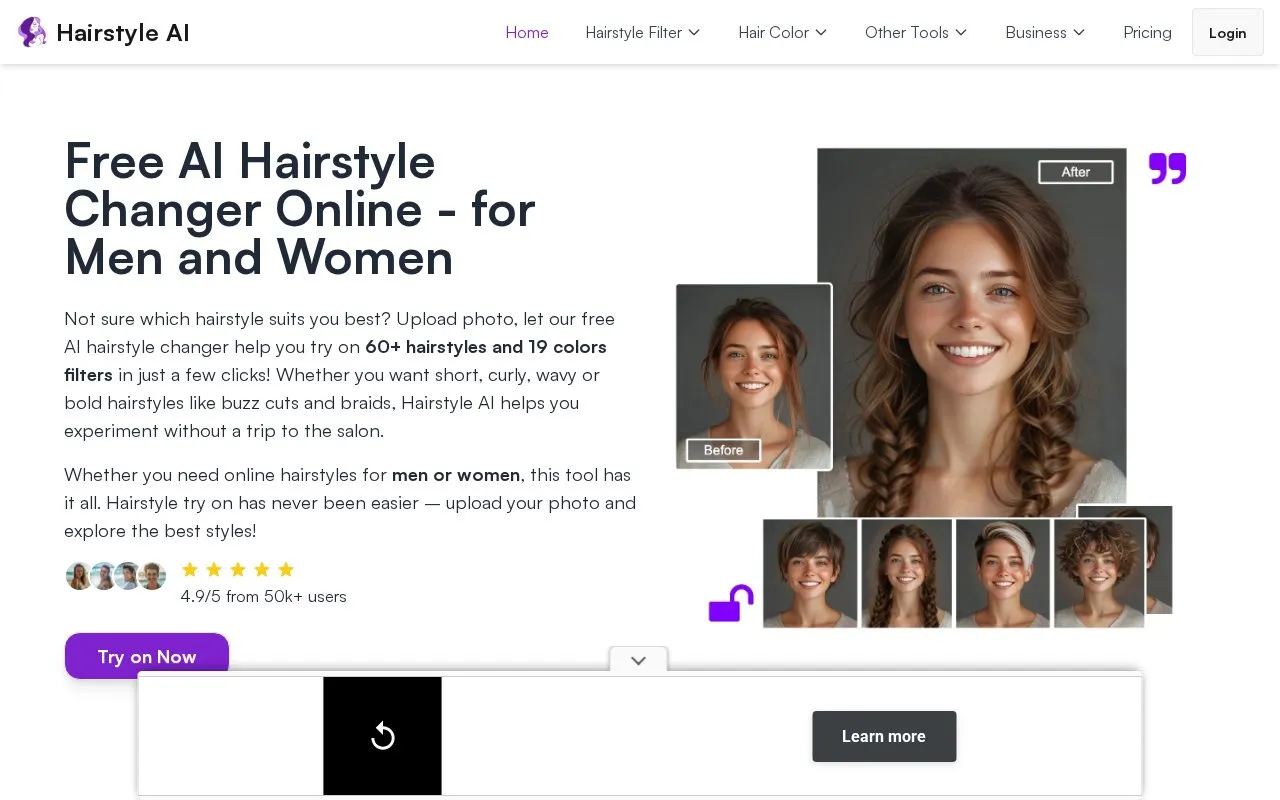Viewport: 1280px width, 800px height.
Task: Click the 4.9/5 from 50k+ users text
Action: coord(263,596)
